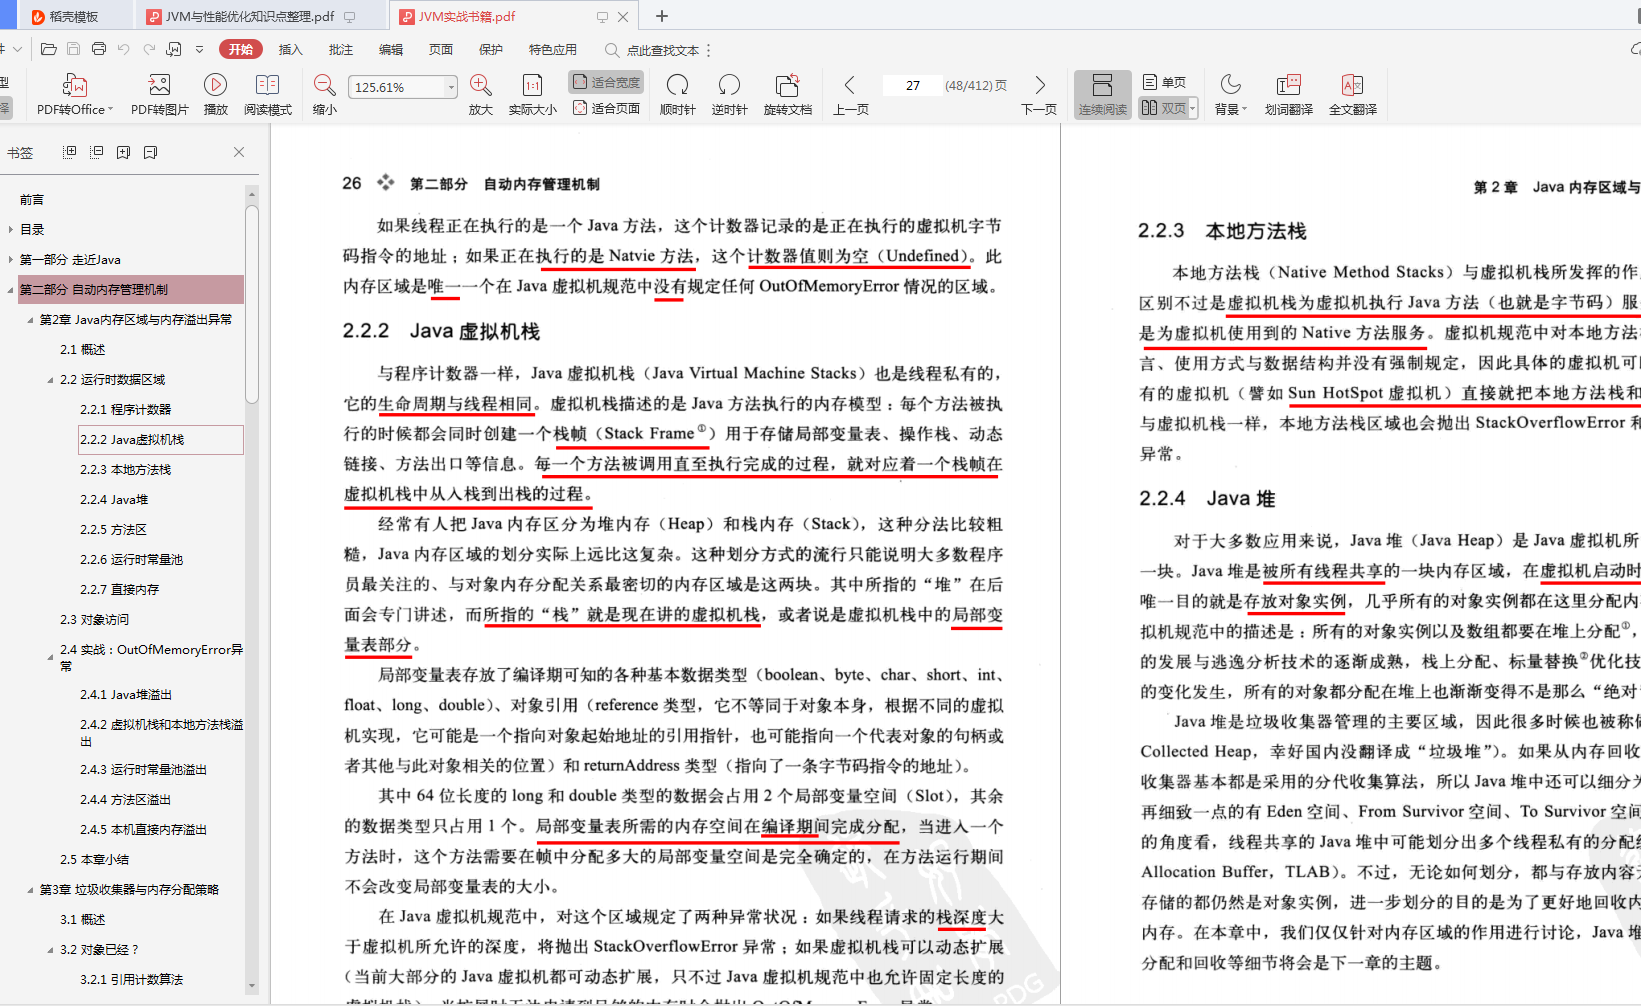Redo the last action
The width and height of the screenshot is (1641, 1006).
click(x=149, y=49)
